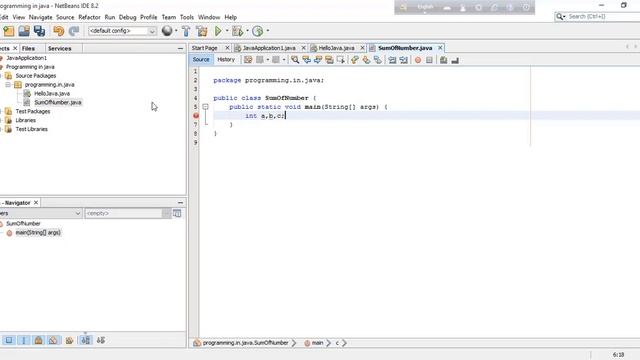Viewport: 640px width, 360px height.
Task: Switch to HelloJava.java editor tab
Action: [x=336, y=48]
